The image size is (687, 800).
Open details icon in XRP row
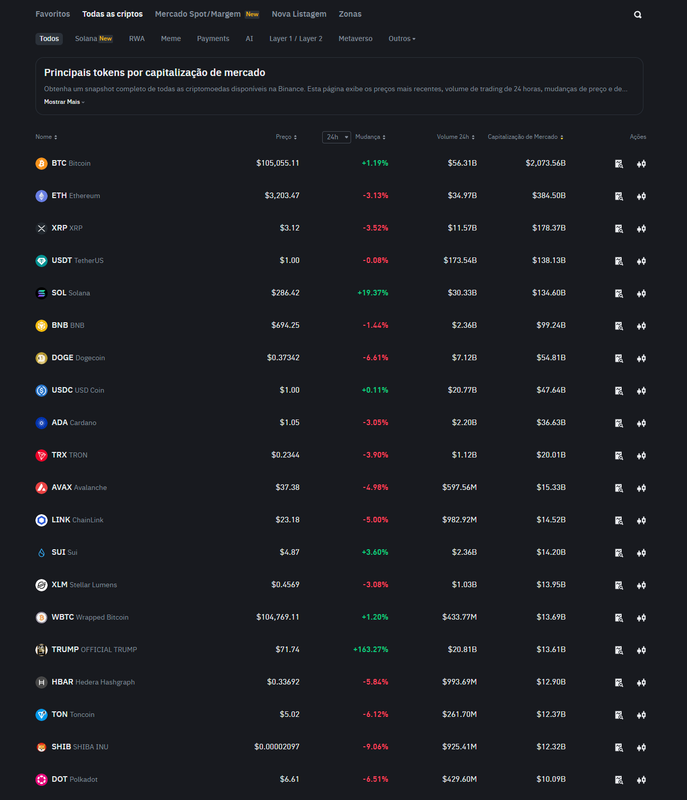pyautogui.click(x=619, y=229)
